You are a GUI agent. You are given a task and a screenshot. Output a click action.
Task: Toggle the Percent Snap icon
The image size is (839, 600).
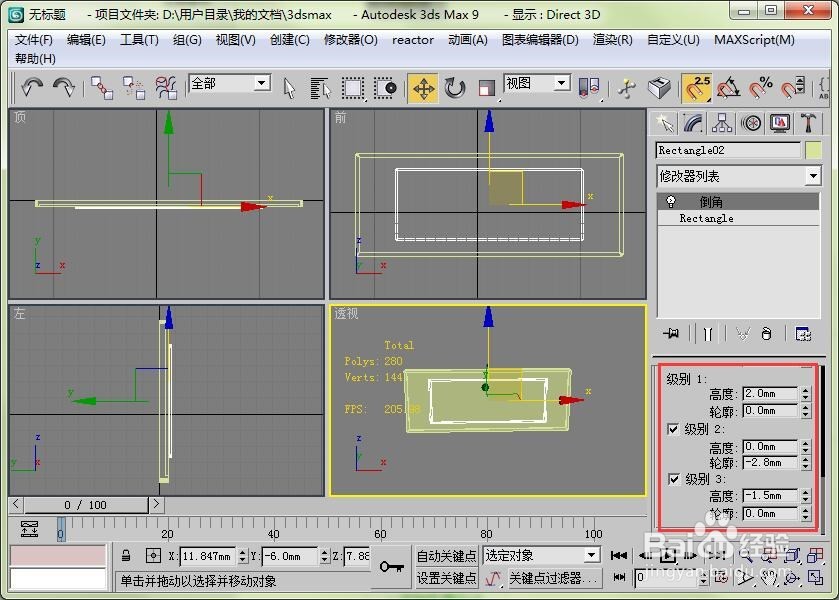(761, 88)
